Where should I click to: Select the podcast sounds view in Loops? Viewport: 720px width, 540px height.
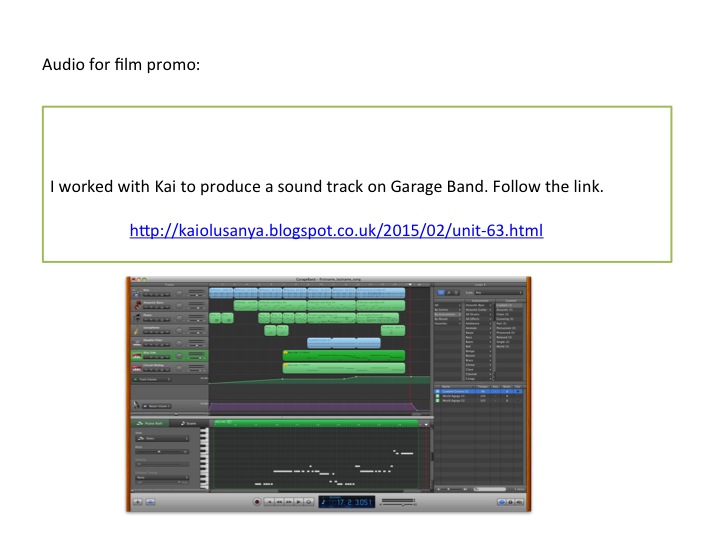click(456, 292)
